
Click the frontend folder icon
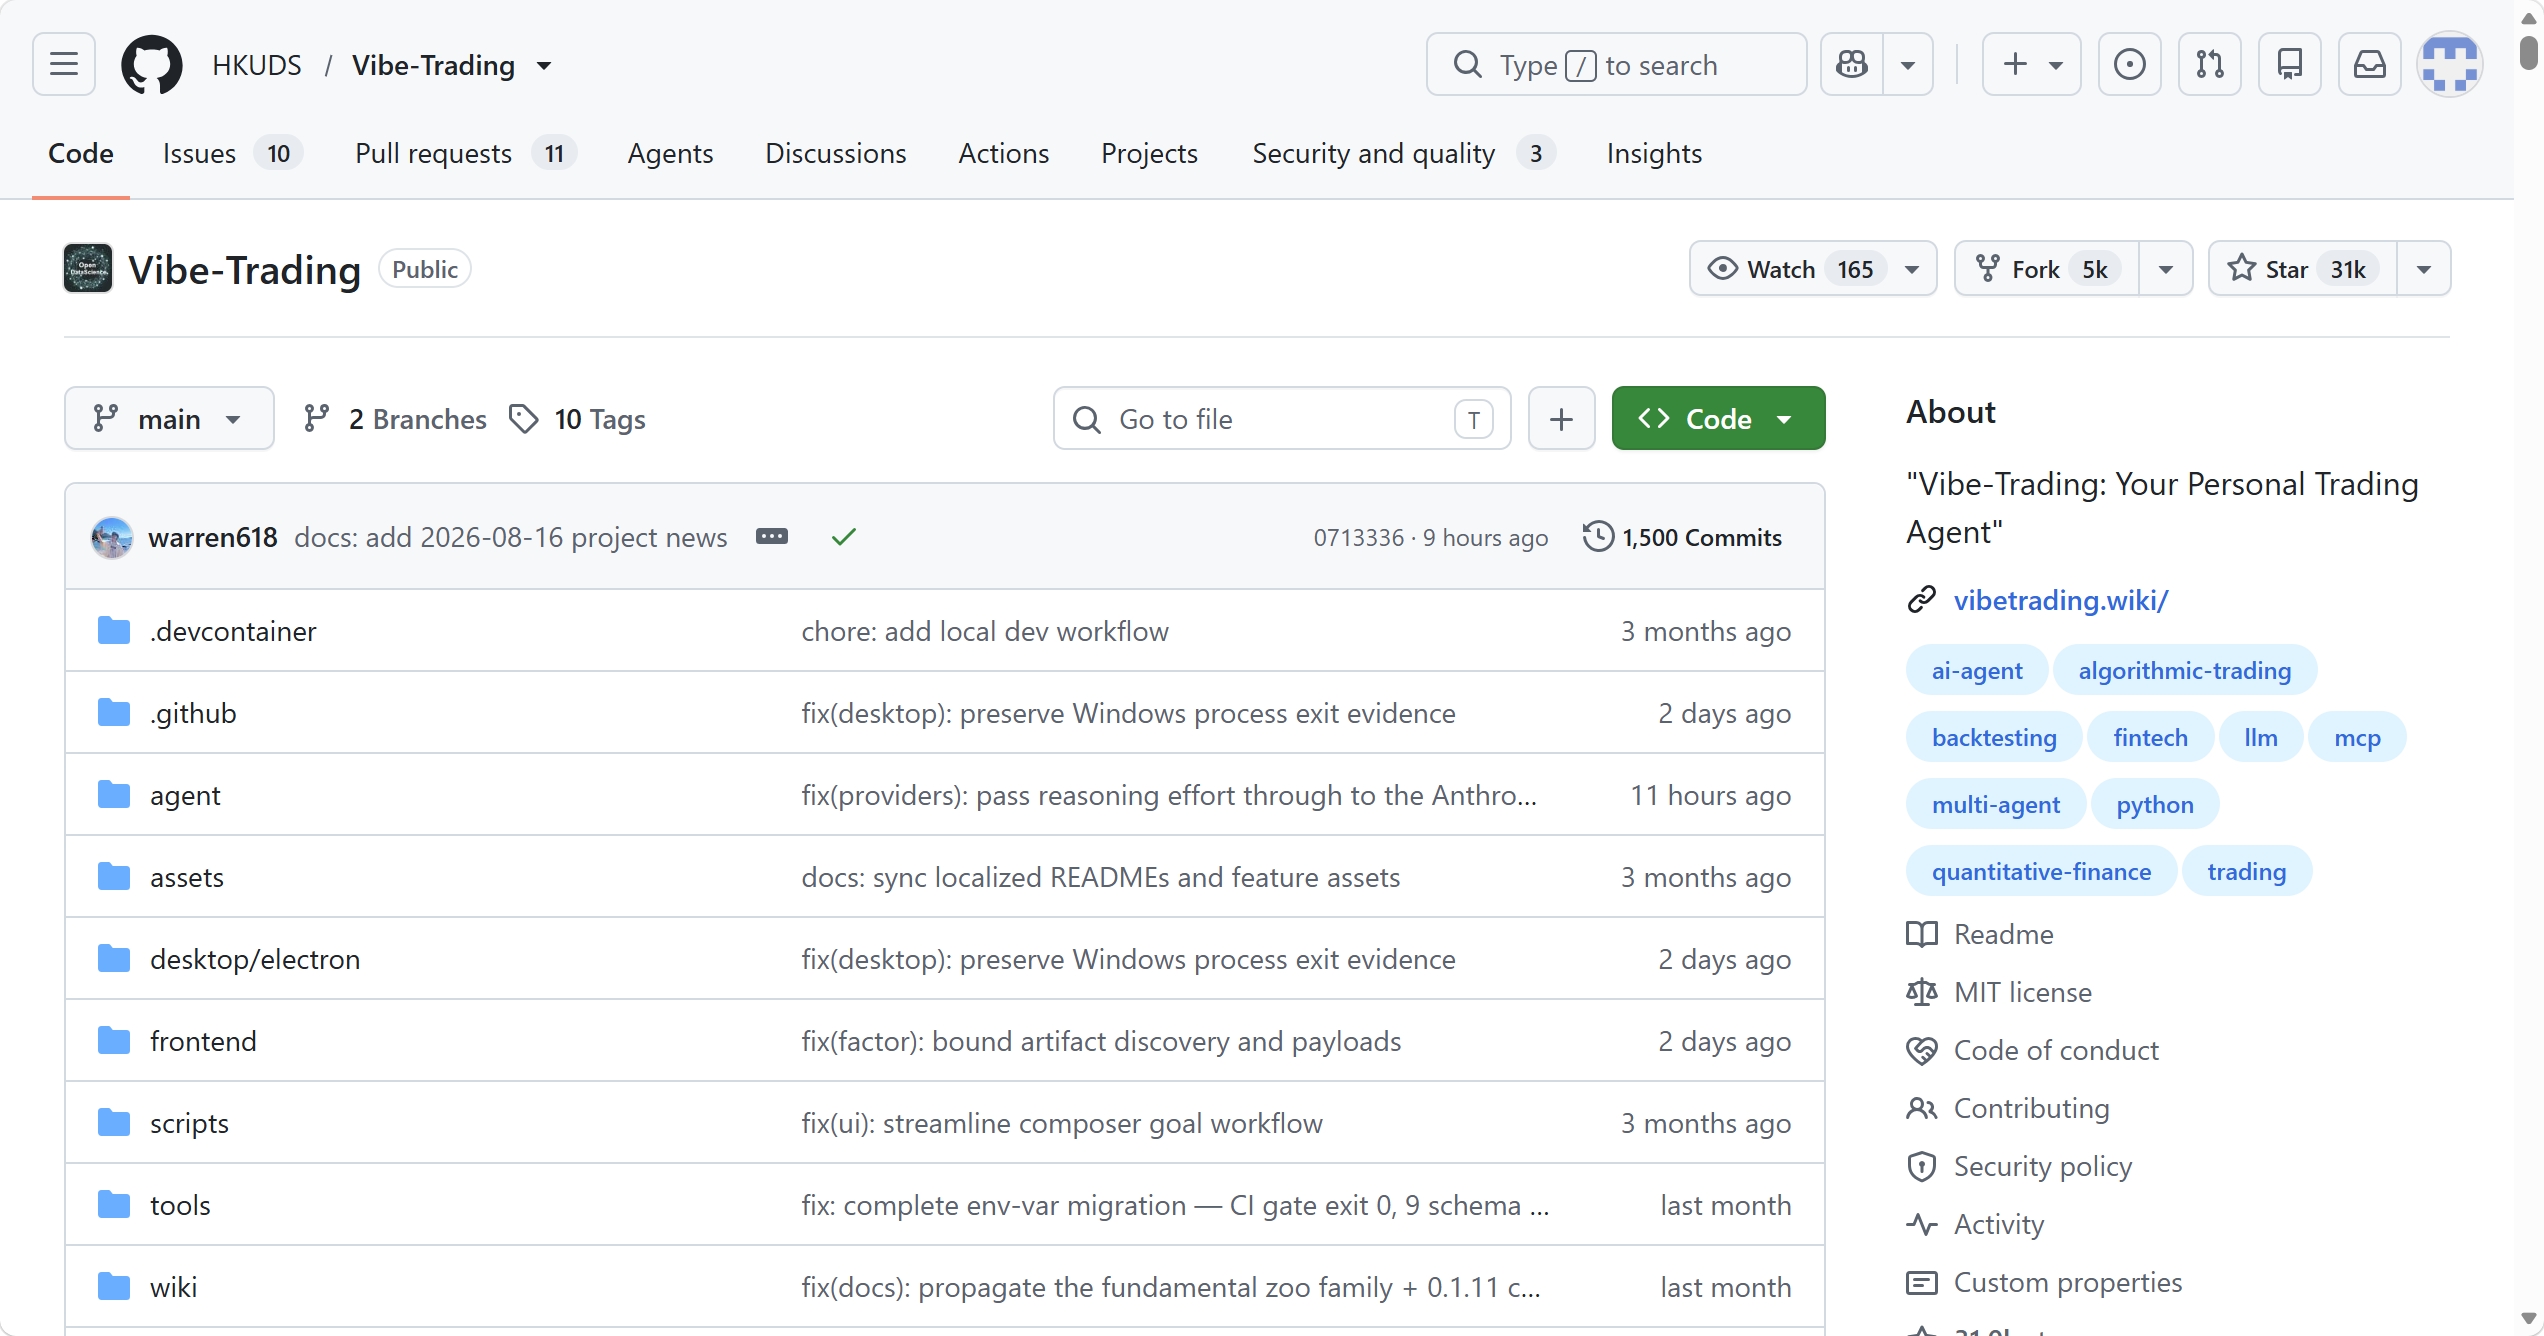pyautogui.click(x=114, y=1041)
